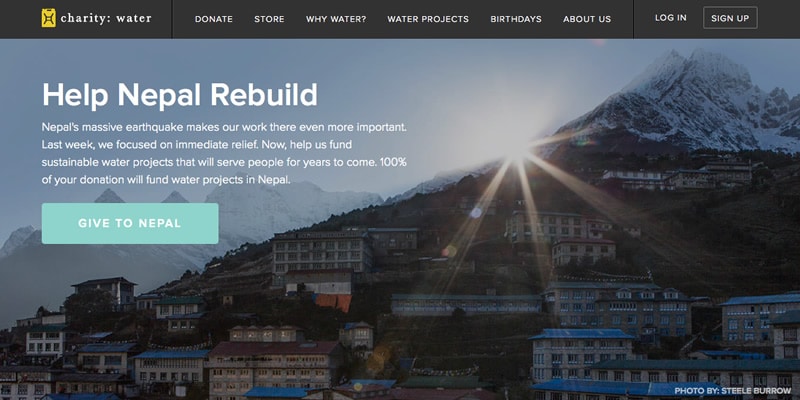Click the Log In link

(670, 18)
